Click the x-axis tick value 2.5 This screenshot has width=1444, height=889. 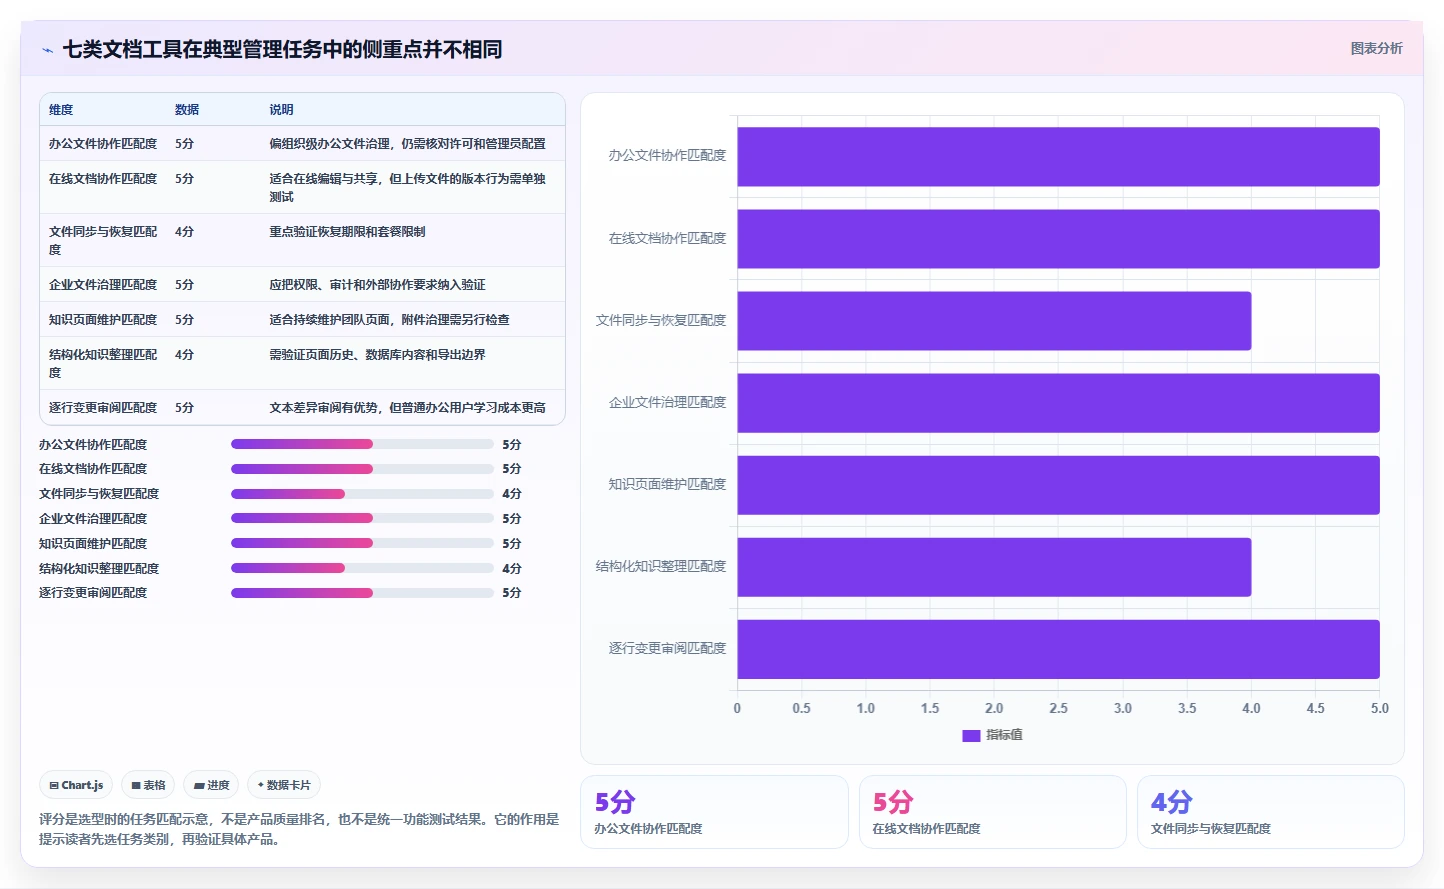click(x=1058, y=708)
